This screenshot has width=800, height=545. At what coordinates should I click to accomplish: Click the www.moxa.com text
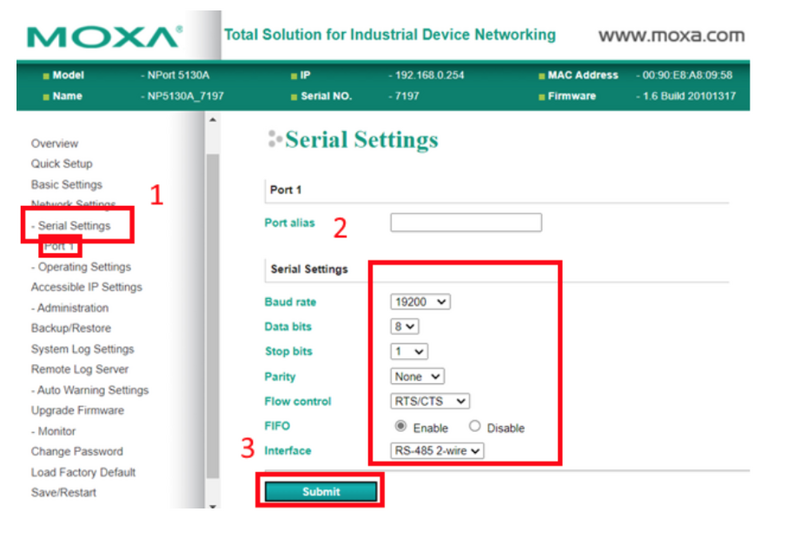click(x=671, y=35)
